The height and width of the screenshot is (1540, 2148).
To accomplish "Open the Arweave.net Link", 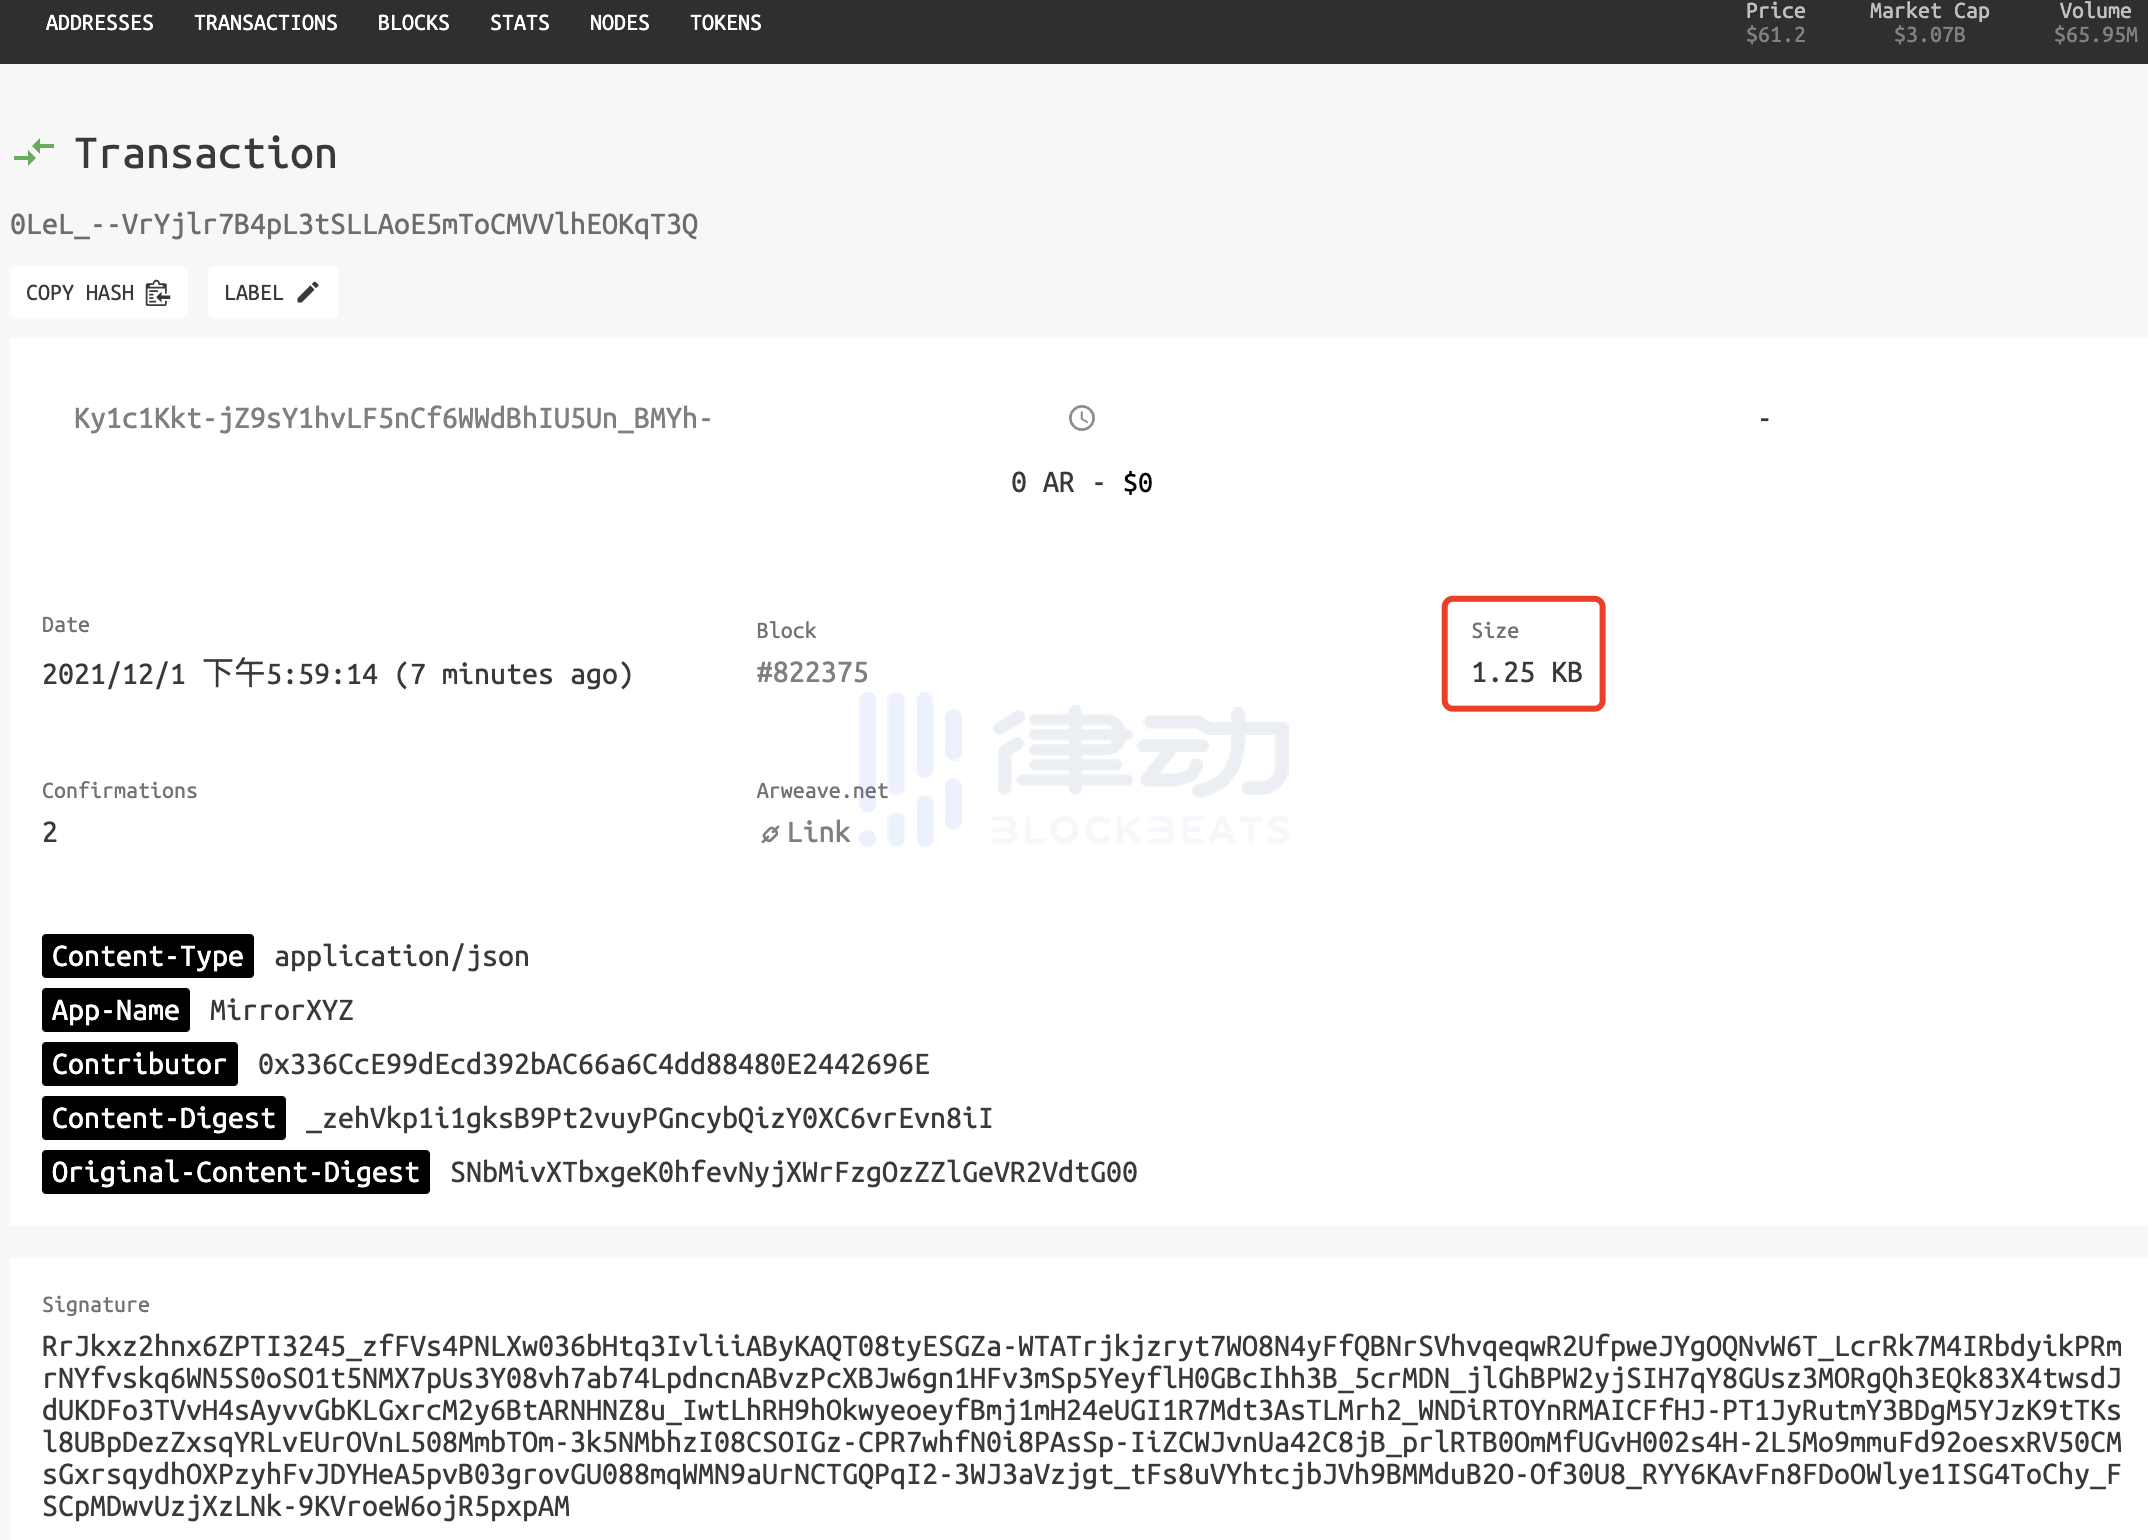I will tap(817, 832).
